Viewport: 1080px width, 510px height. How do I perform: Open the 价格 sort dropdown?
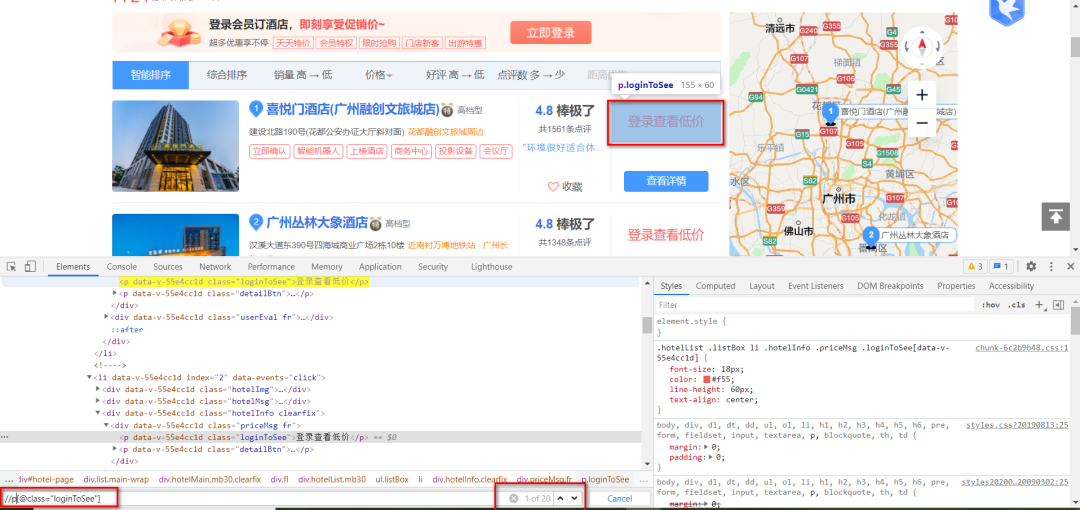tap(379, 75)
